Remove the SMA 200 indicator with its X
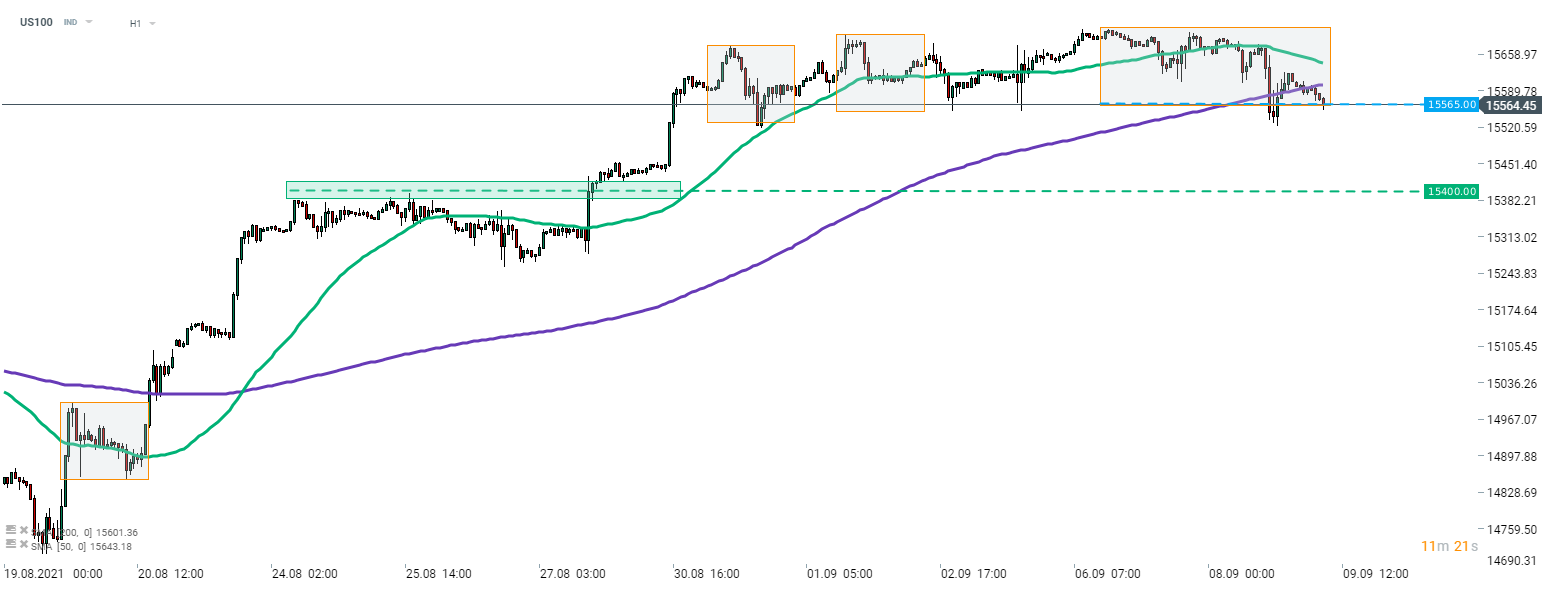1546x590 pixels. pos(23,531)
